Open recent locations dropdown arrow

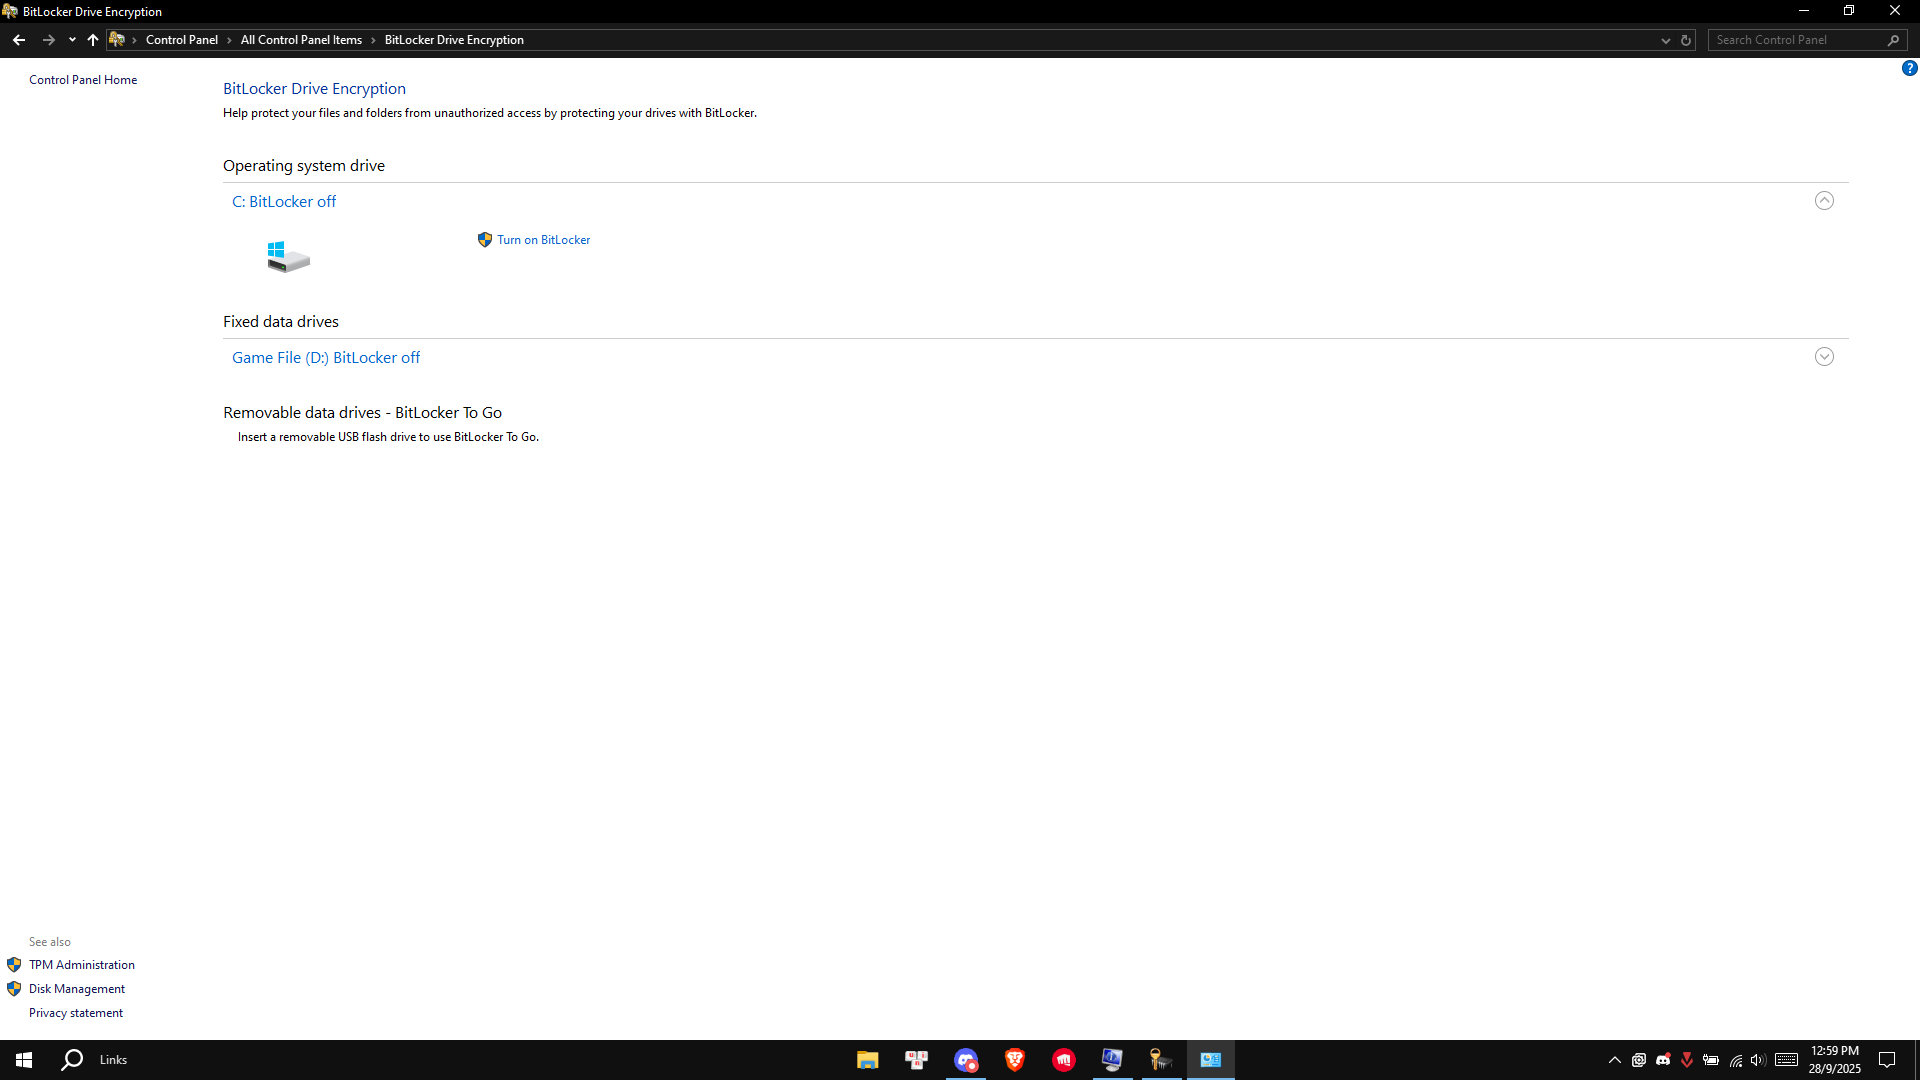72,40
